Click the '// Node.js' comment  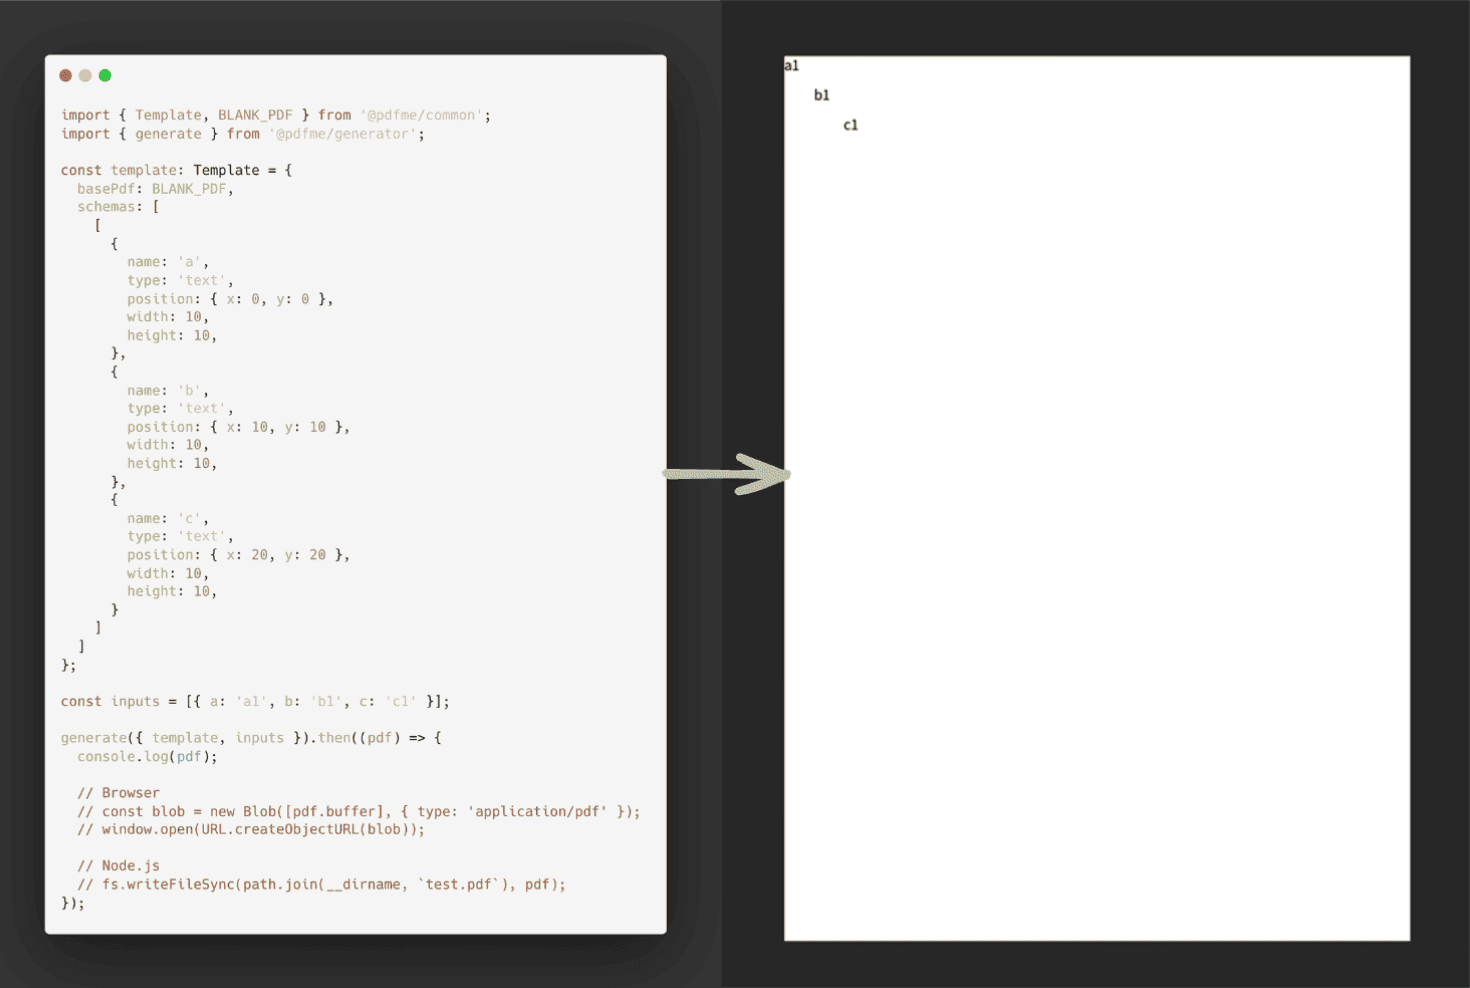[118, 866]
